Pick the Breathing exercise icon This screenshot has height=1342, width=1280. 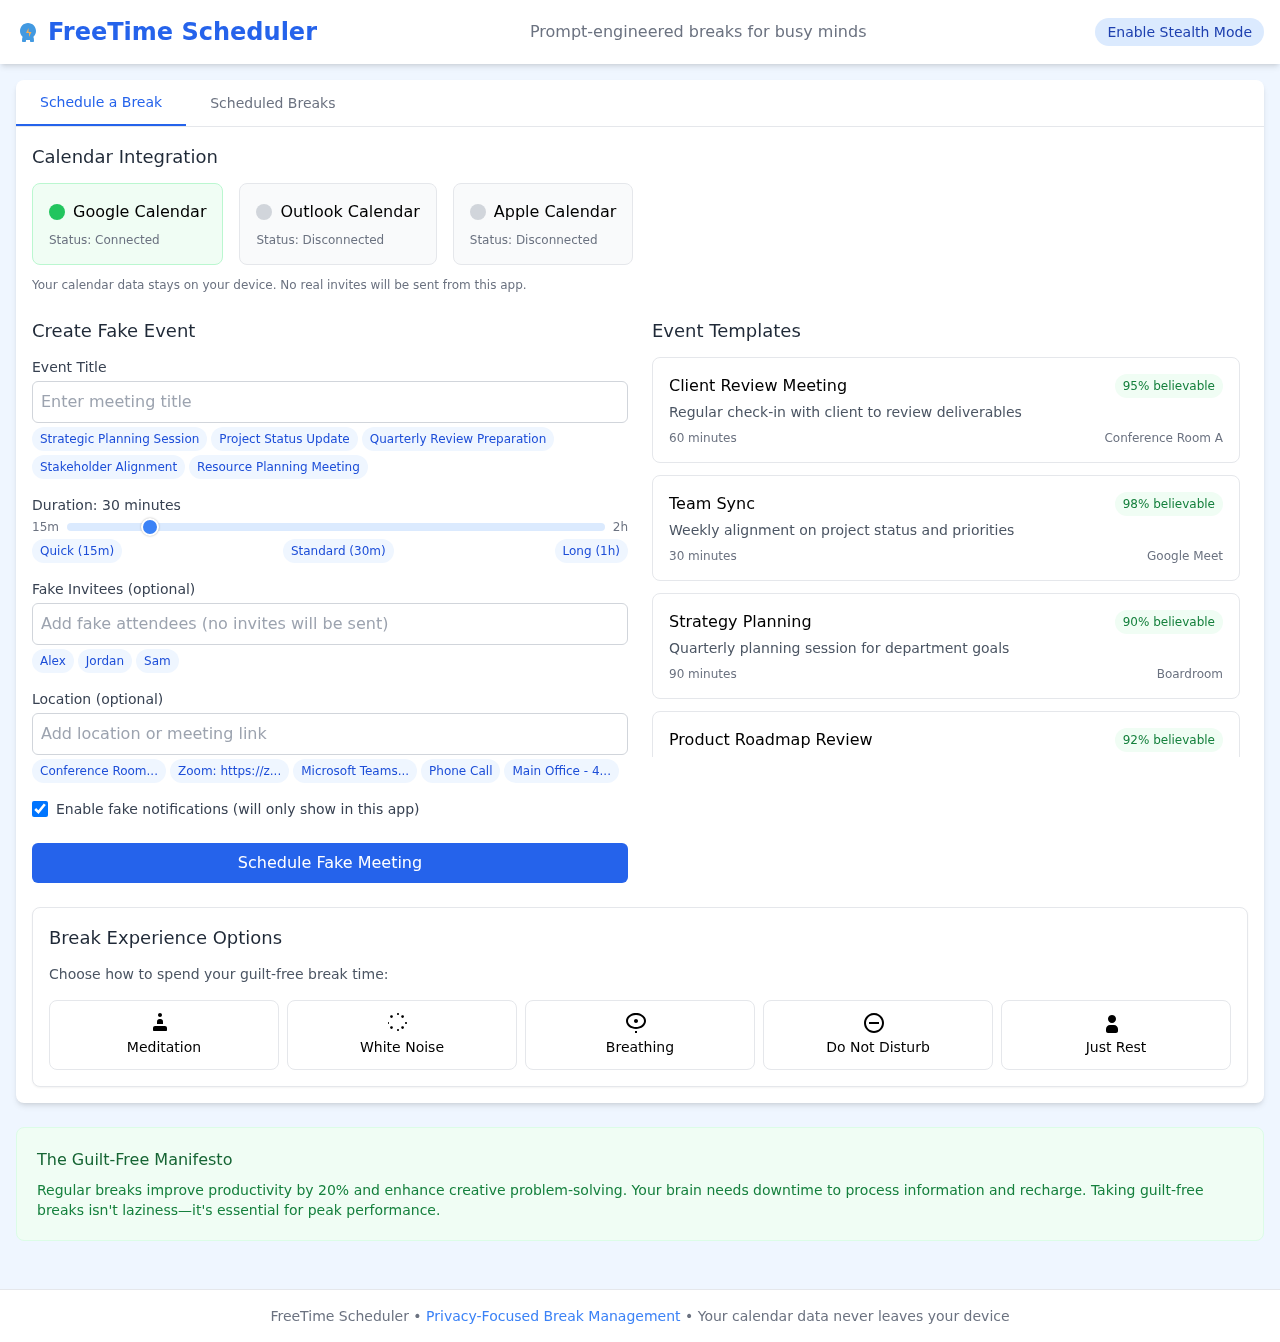coord(636,1022)
